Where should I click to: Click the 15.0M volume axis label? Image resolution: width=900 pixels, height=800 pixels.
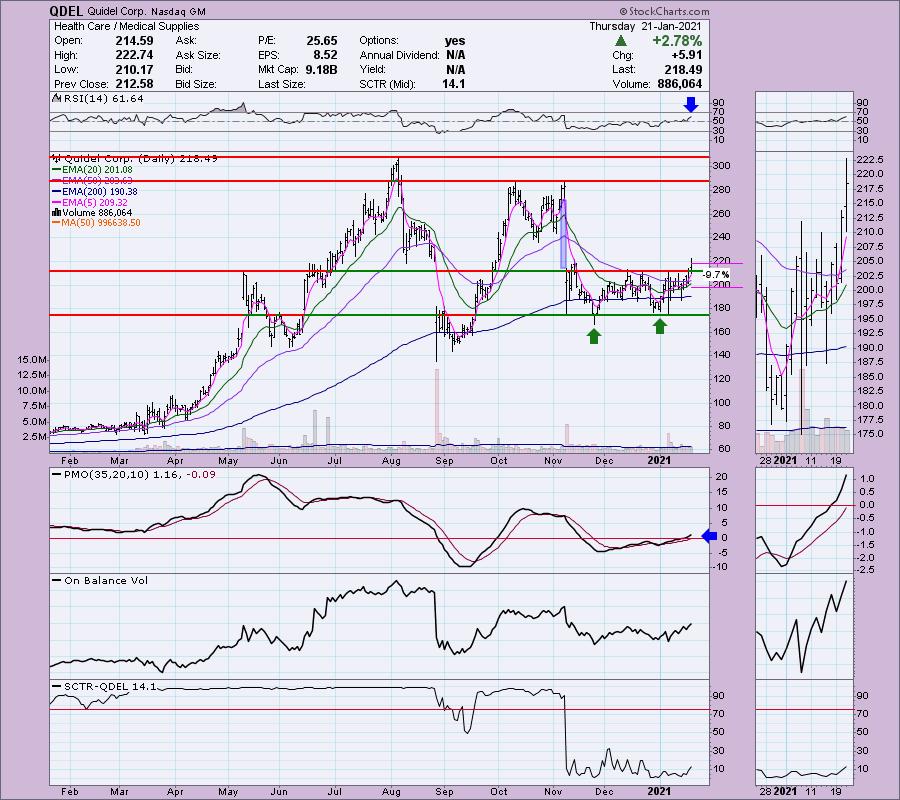[32, 360]
